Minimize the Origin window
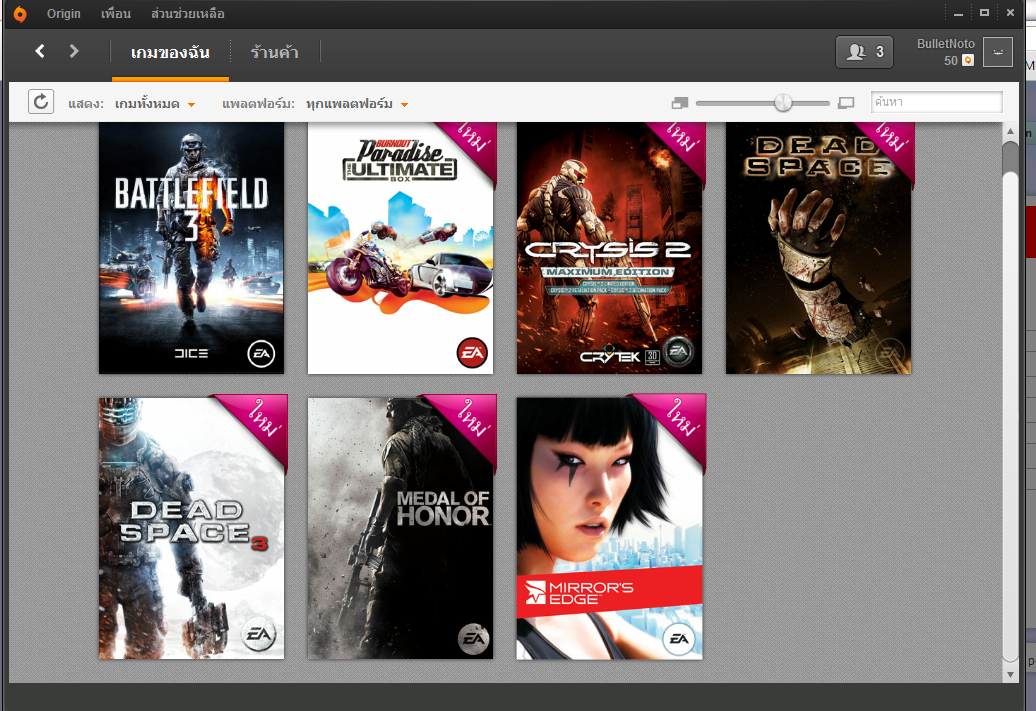 [958, 13]
